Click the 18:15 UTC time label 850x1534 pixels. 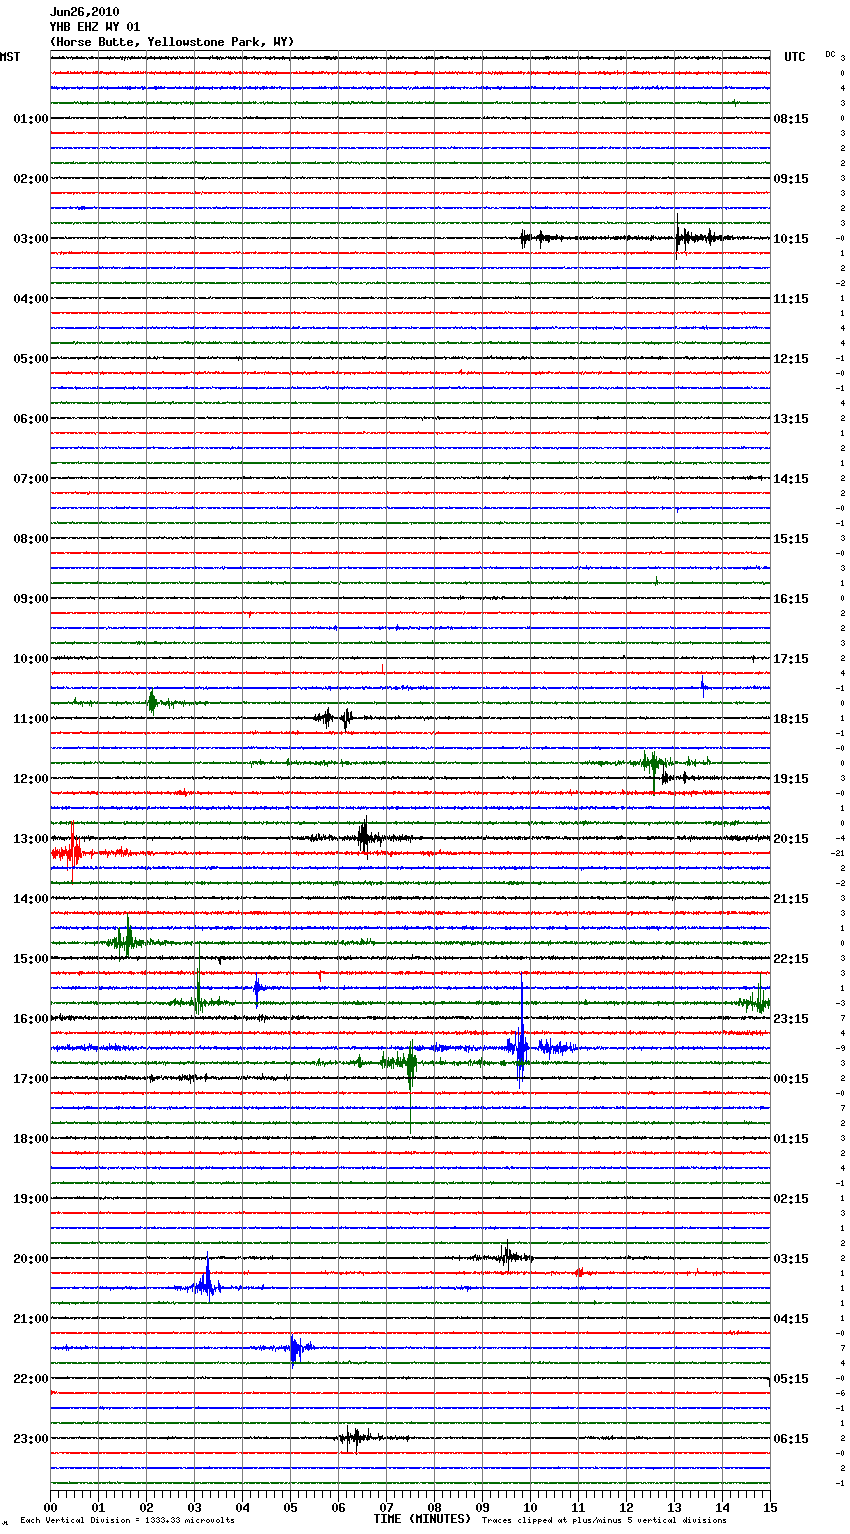791,719
